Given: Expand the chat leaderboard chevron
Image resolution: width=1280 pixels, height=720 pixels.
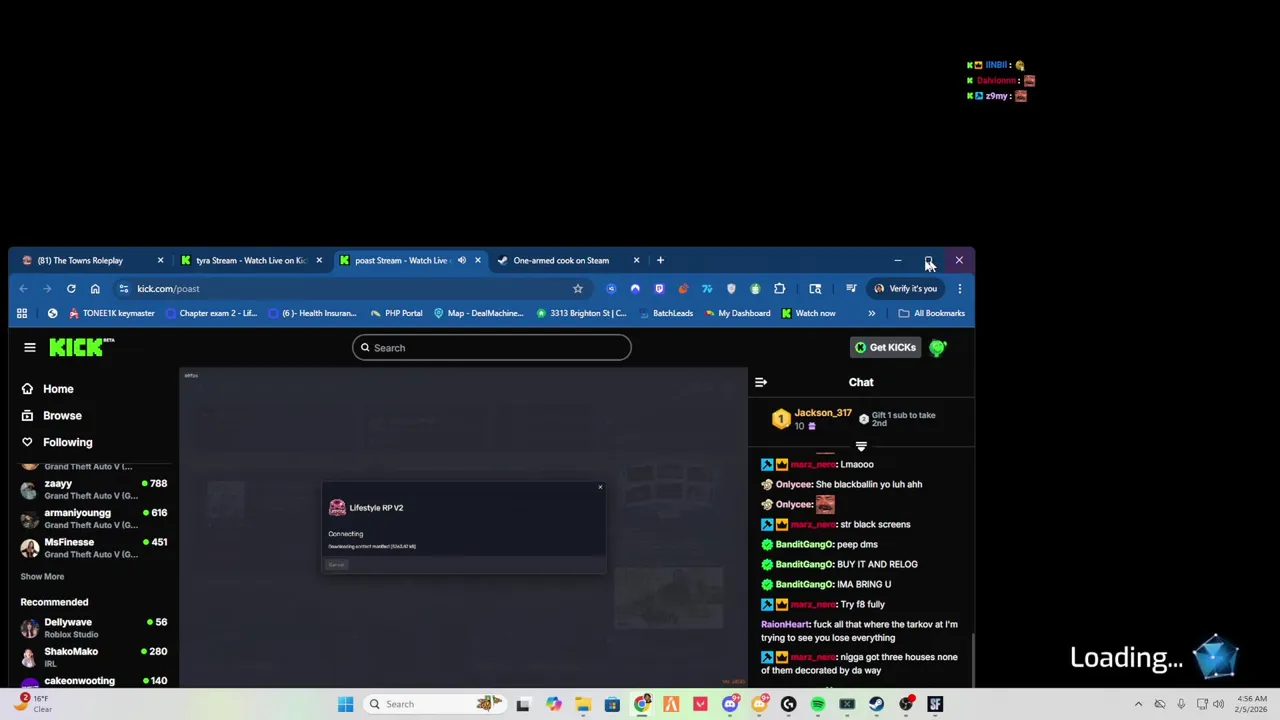Looking at the screenshot, I should click(861, 447).
